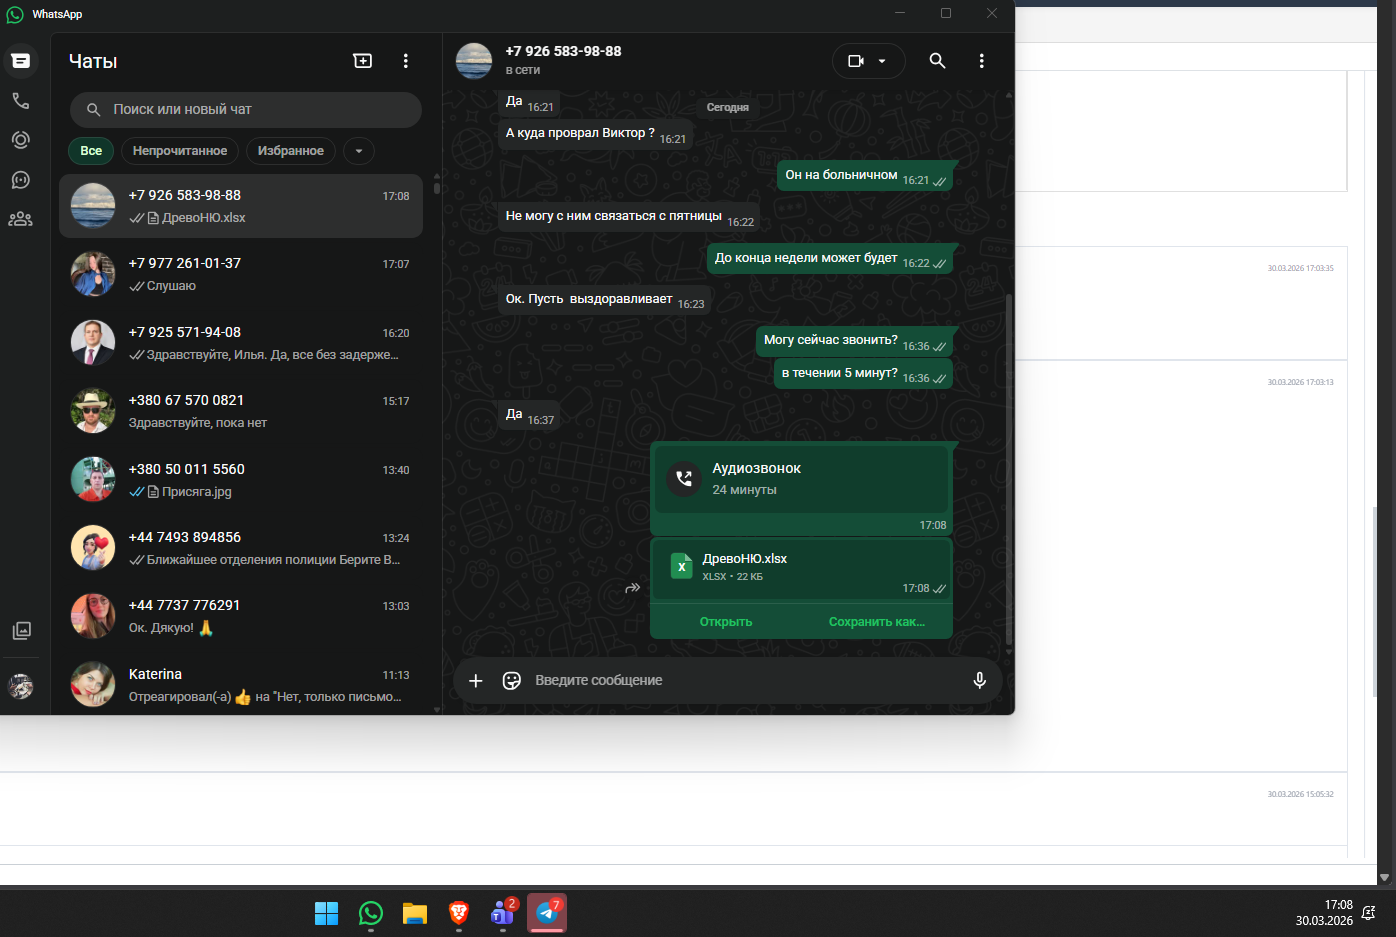This screenshot has width=1396, height=937.
Task: Click the chat list scrollbar
Action: pos(437,186)
